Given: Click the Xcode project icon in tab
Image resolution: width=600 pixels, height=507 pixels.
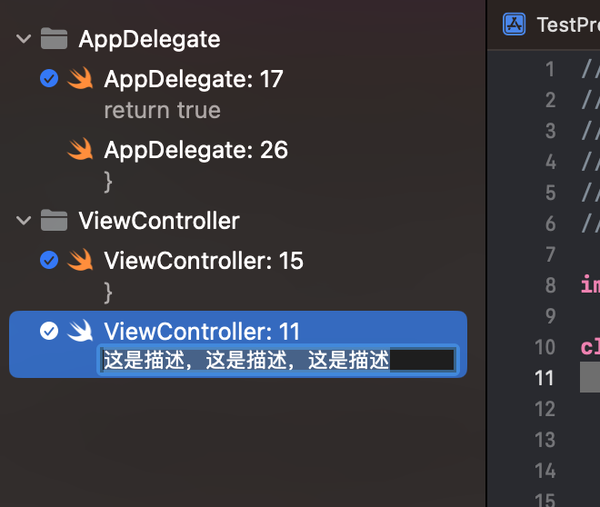Looking at the screenshot, I should (515, 24).
